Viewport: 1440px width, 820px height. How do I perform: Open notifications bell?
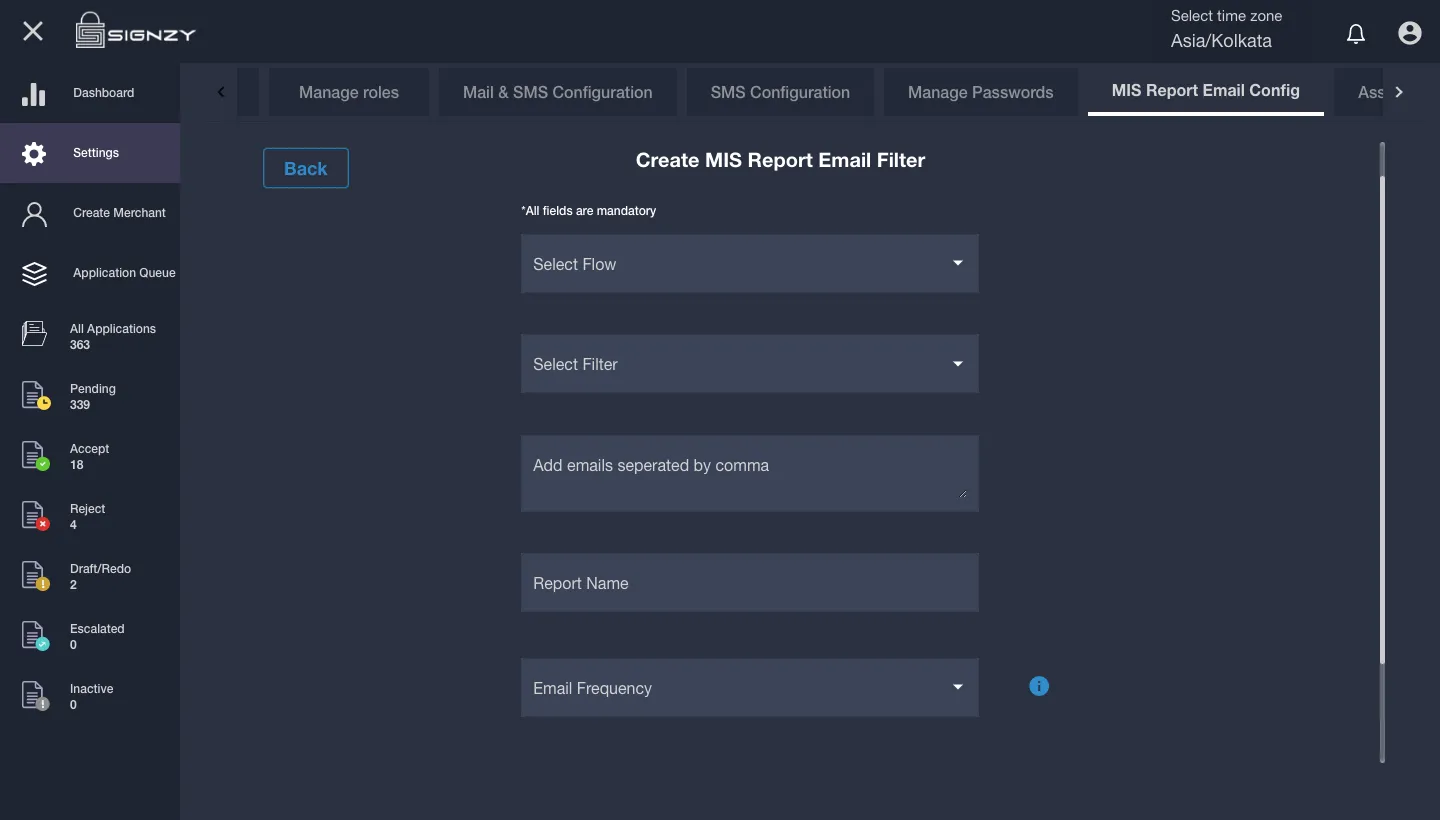click(x=1356, y=33)
